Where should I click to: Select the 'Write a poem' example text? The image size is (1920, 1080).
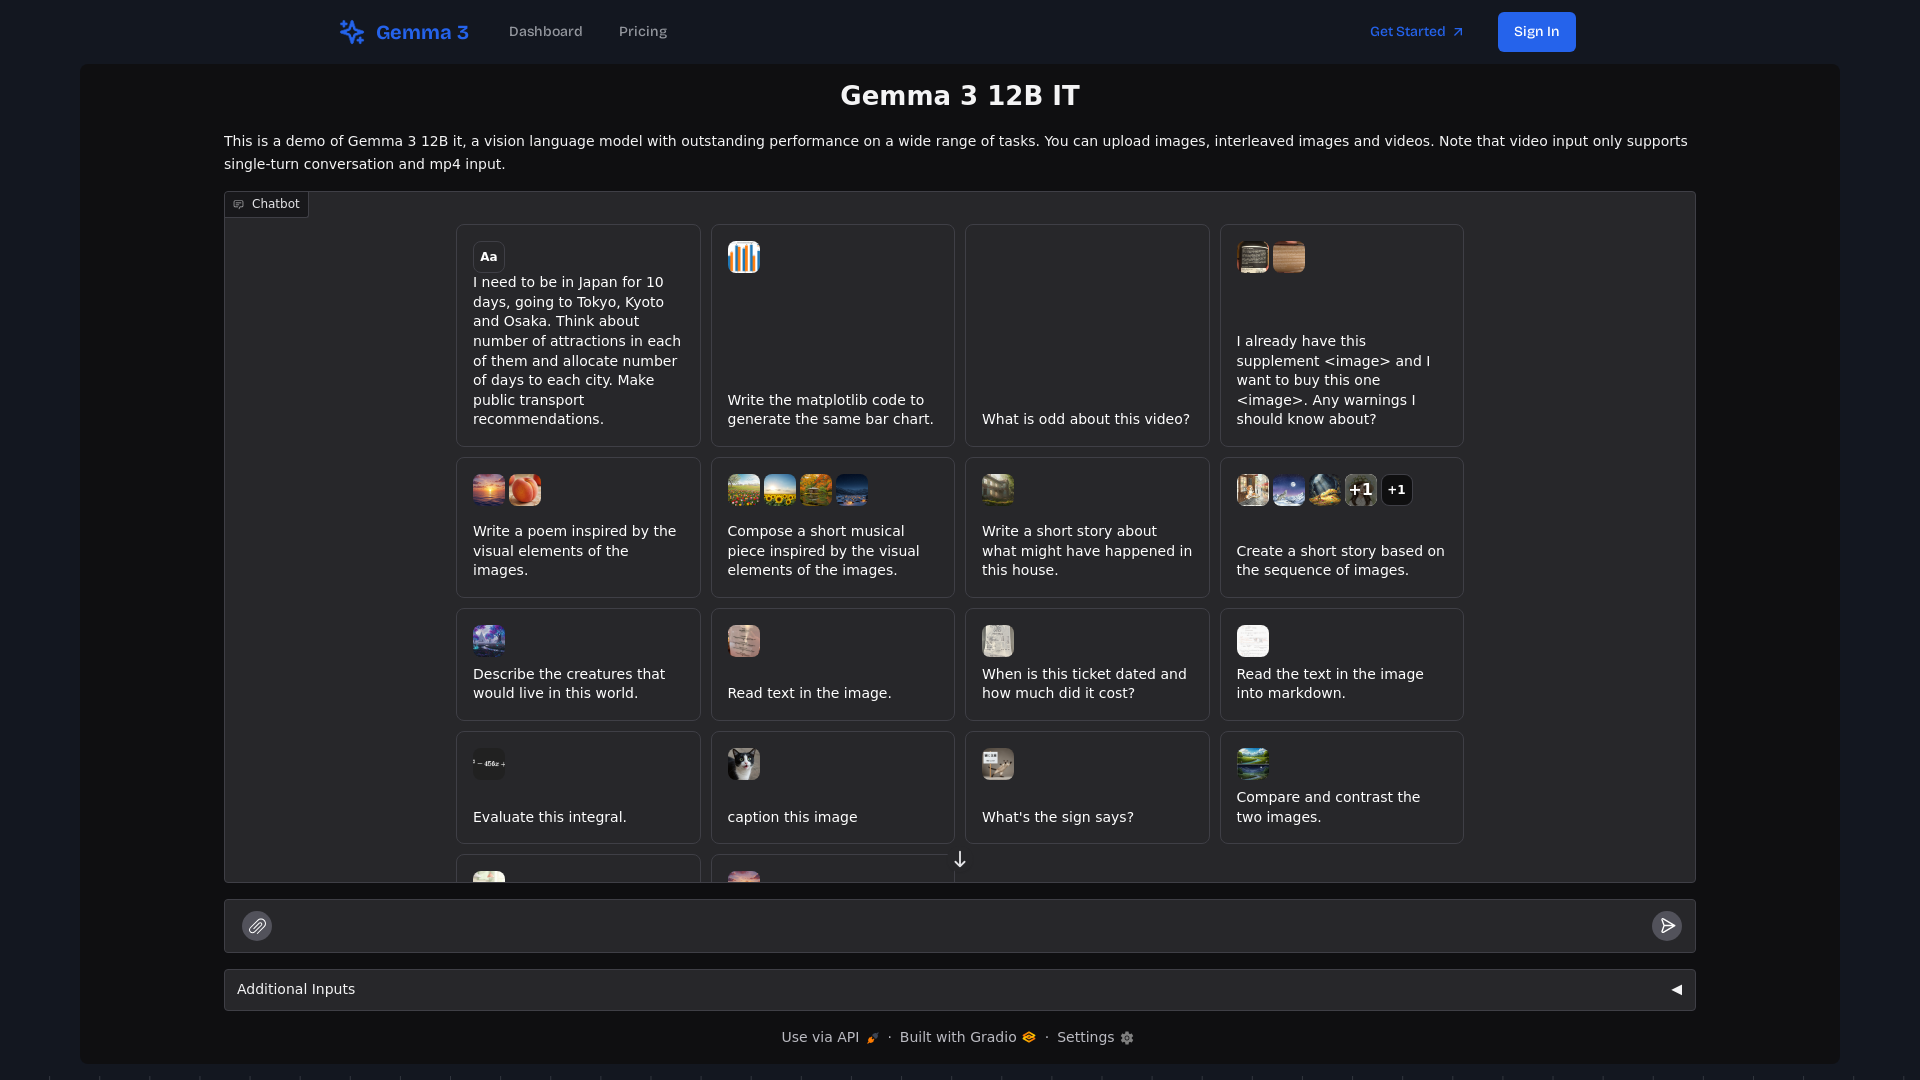click(x=575, y=551)
